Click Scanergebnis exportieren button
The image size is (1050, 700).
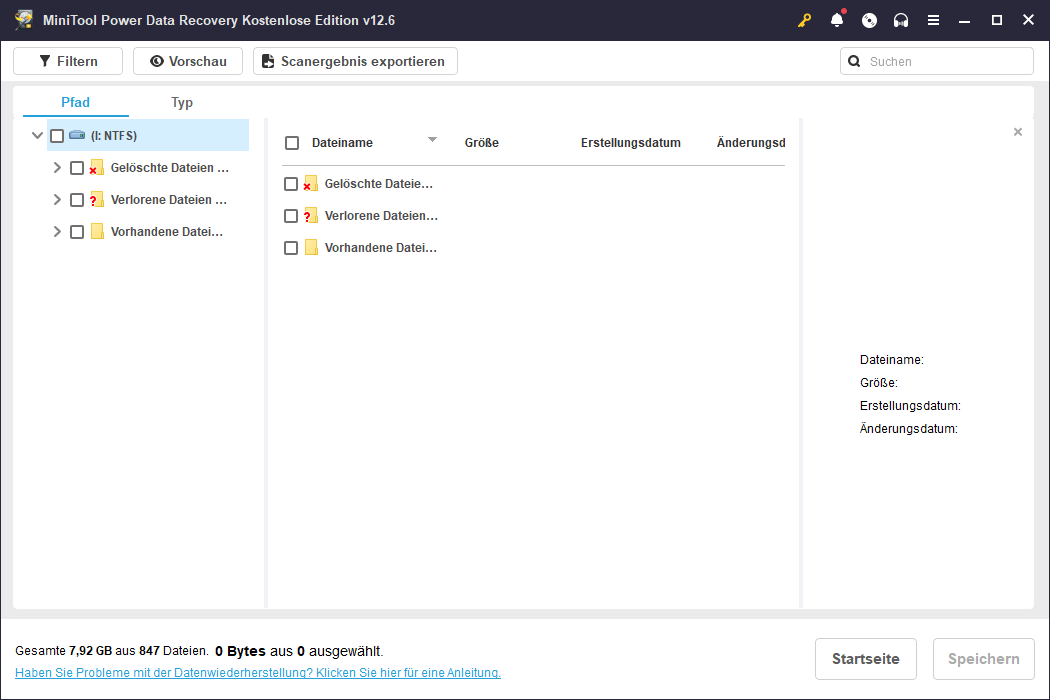(x=355, y=61)
